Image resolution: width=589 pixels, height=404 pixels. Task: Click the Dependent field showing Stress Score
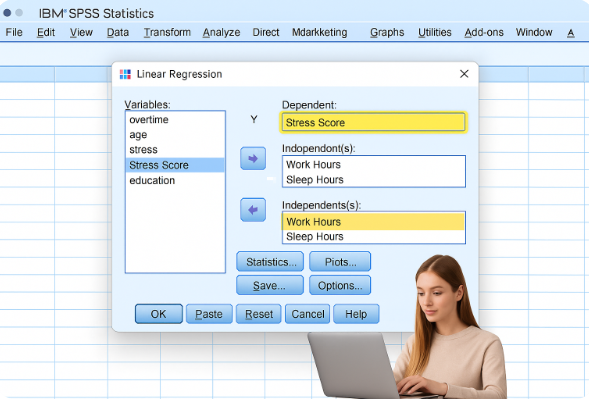[373, 122]
